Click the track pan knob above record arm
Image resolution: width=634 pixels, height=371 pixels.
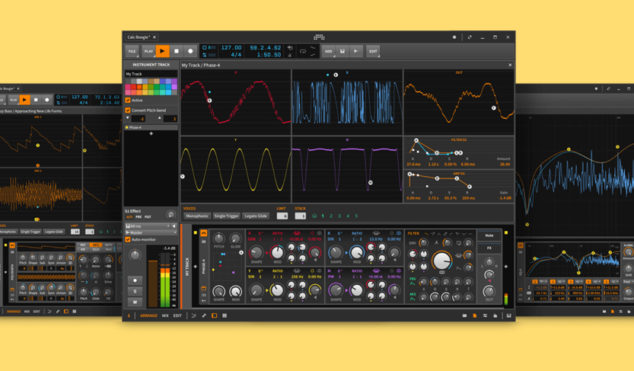pos(135,255)
